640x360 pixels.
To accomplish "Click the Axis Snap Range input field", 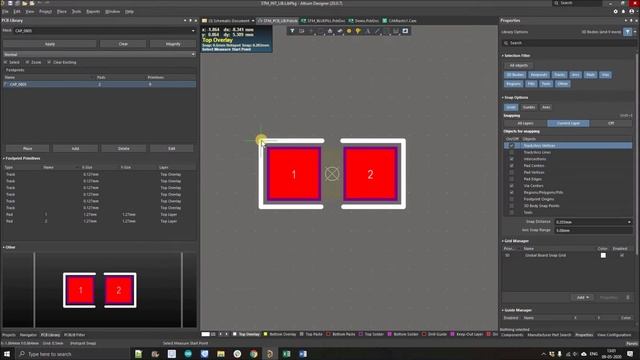I will click(x=593, y=231).
